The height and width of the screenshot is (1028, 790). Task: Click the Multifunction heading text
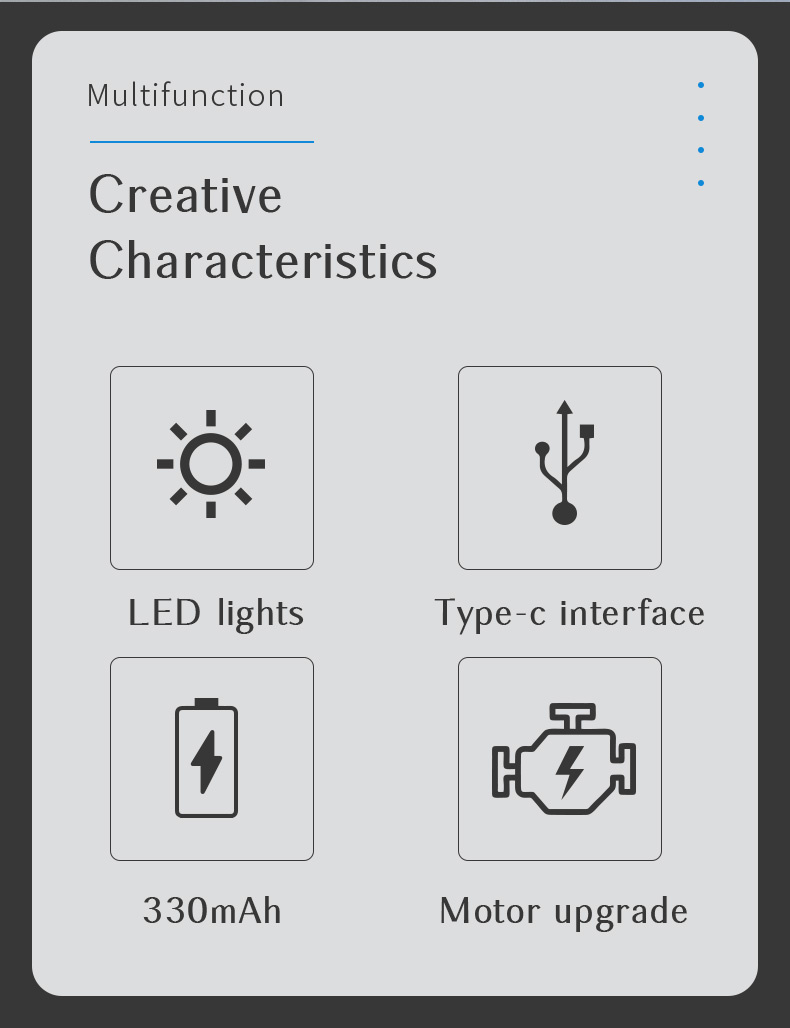click(x=186, y=96)
